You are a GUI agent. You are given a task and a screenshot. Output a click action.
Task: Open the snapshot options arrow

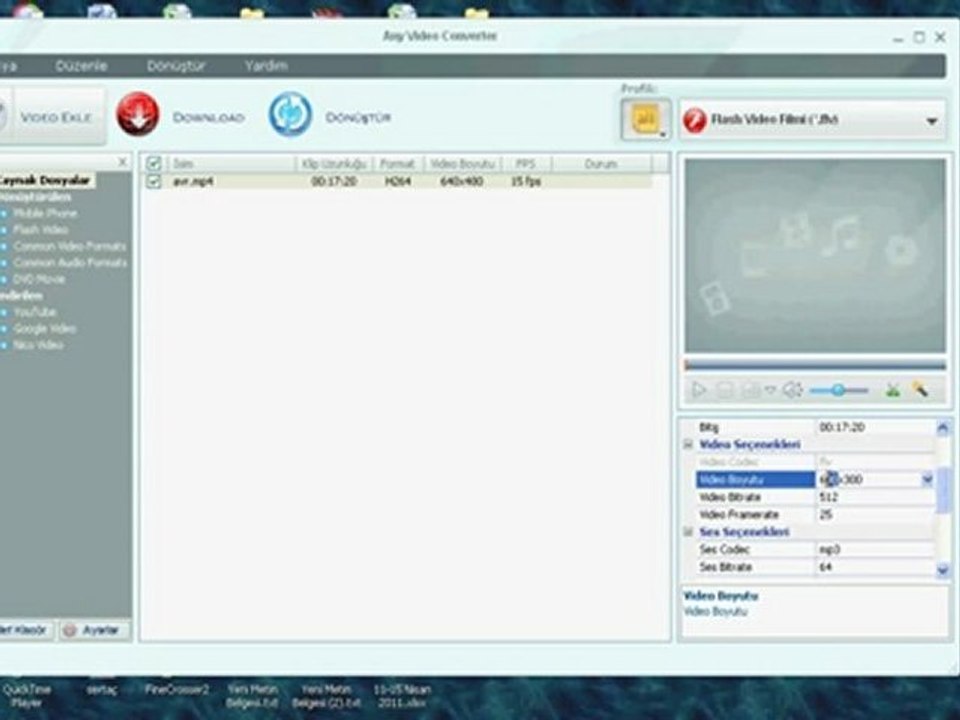coord(770,389)
